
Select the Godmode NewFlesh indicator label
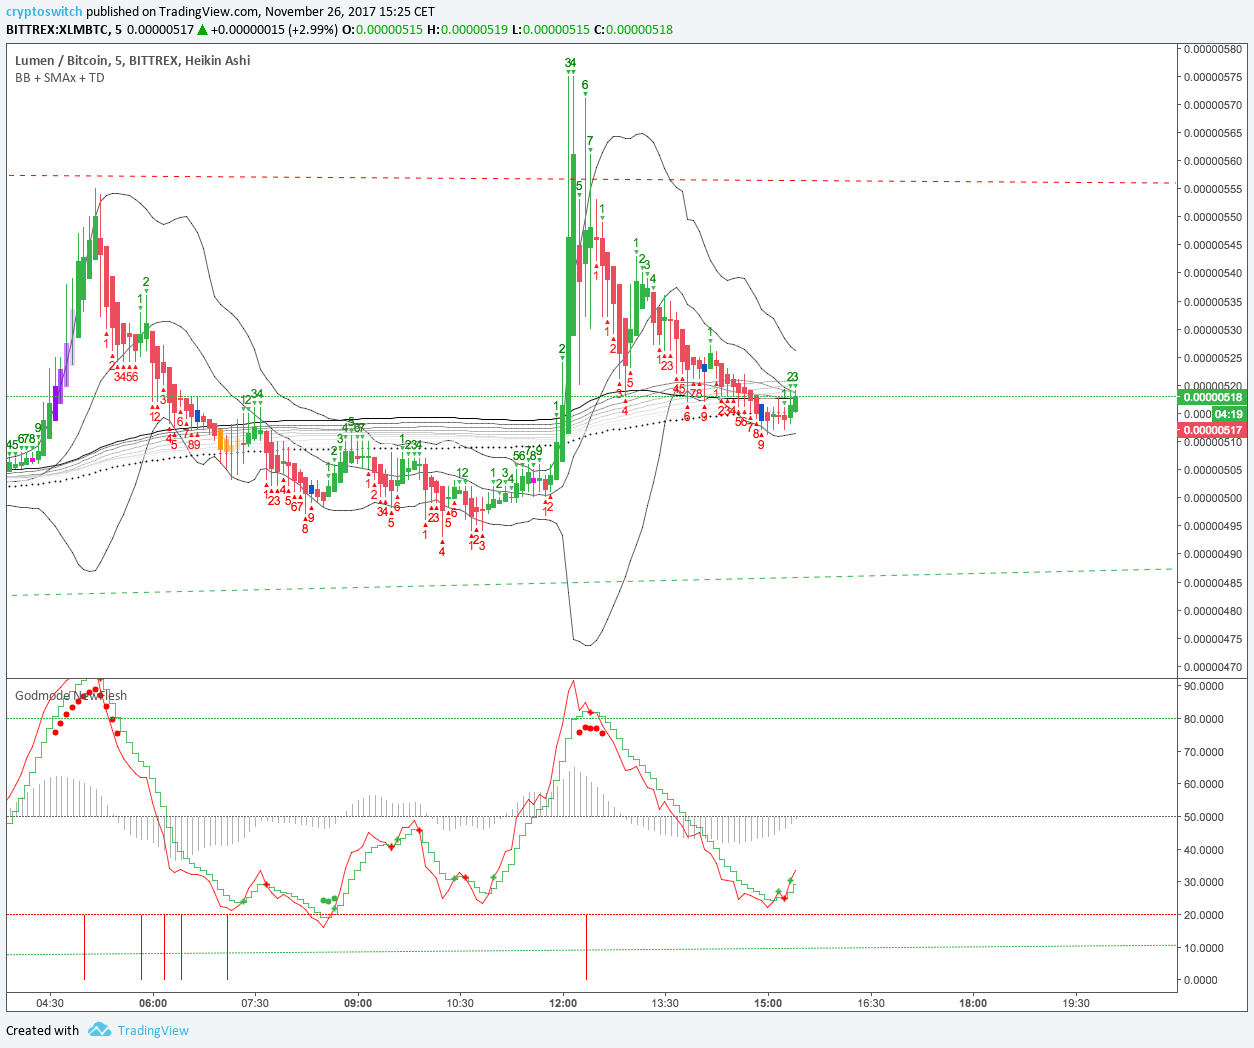click(71, 695)
